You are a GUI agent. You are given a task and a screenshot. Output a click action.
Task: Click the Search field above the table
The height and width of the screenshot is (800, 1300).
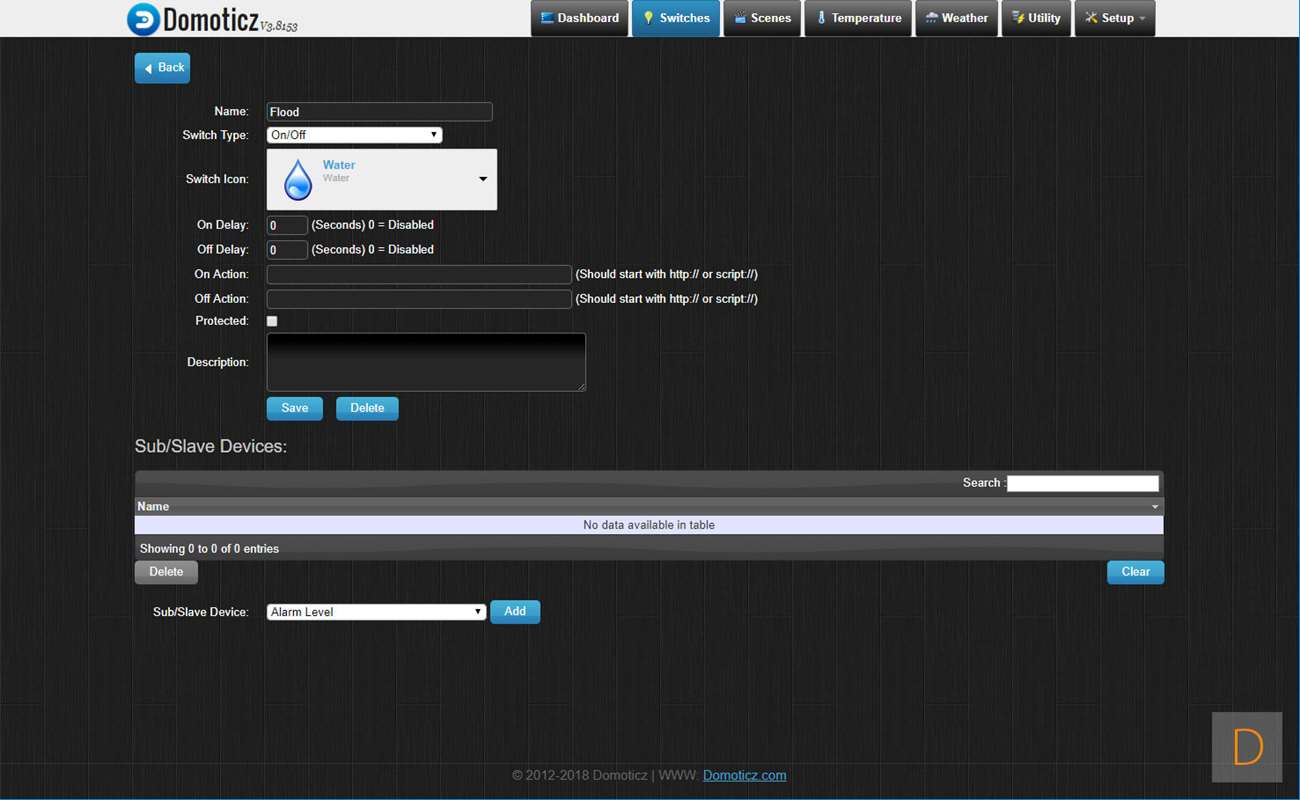pyautogui.click(x=1082, y=483)
